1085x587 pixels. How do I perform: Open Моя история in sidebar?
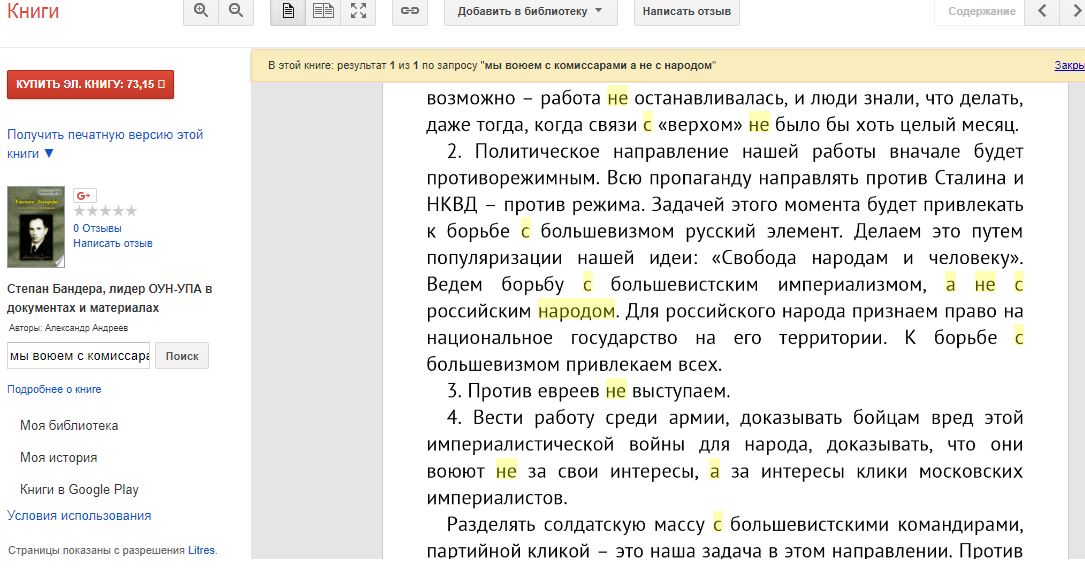pos(59,458)
